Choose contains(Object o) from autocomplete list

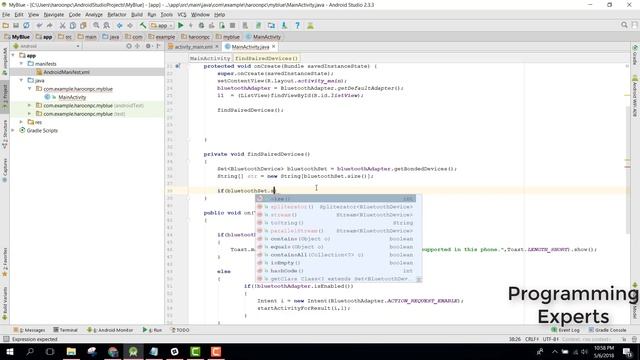[336, 239]
